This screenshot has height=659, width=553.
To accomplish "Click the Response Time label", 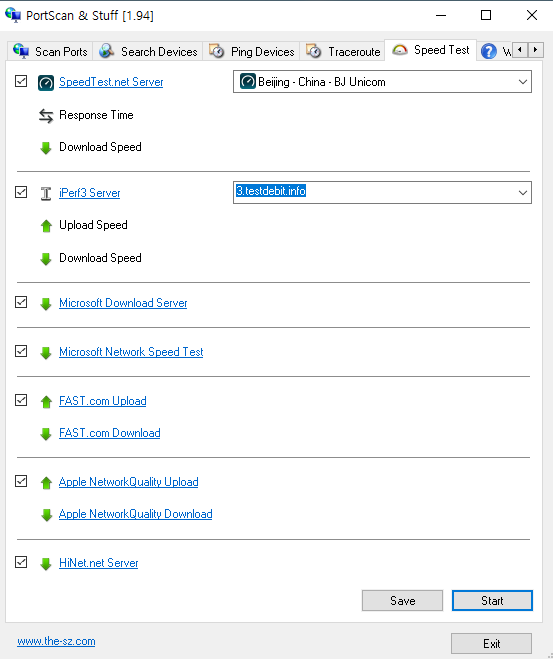I will click(x=96, y=115).
